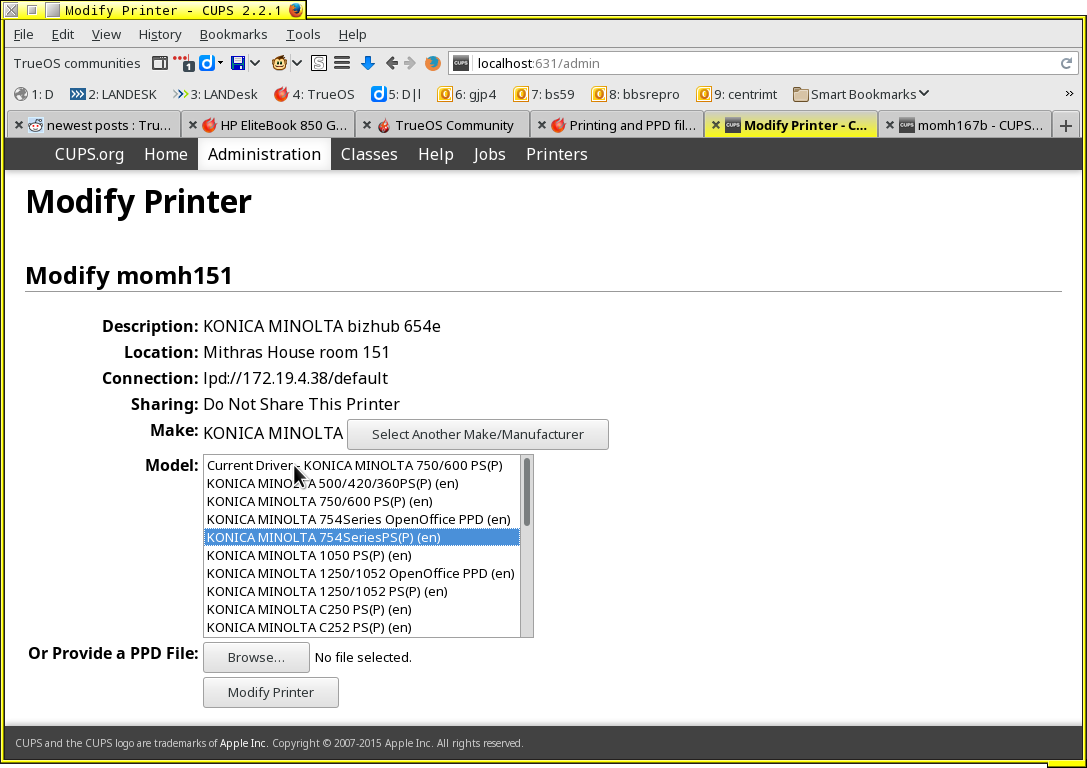Open '9: centrimt' bookmark
1087x768 pixels.
737,94
